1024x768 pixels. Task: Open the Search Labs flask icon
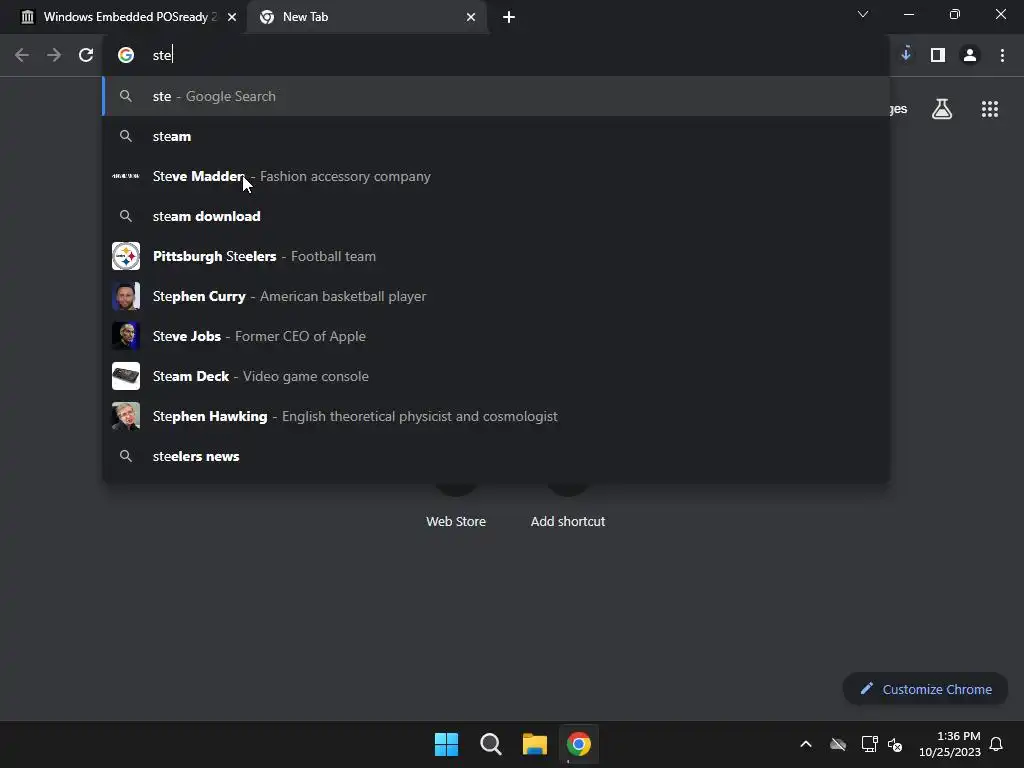tap(942, 109)
